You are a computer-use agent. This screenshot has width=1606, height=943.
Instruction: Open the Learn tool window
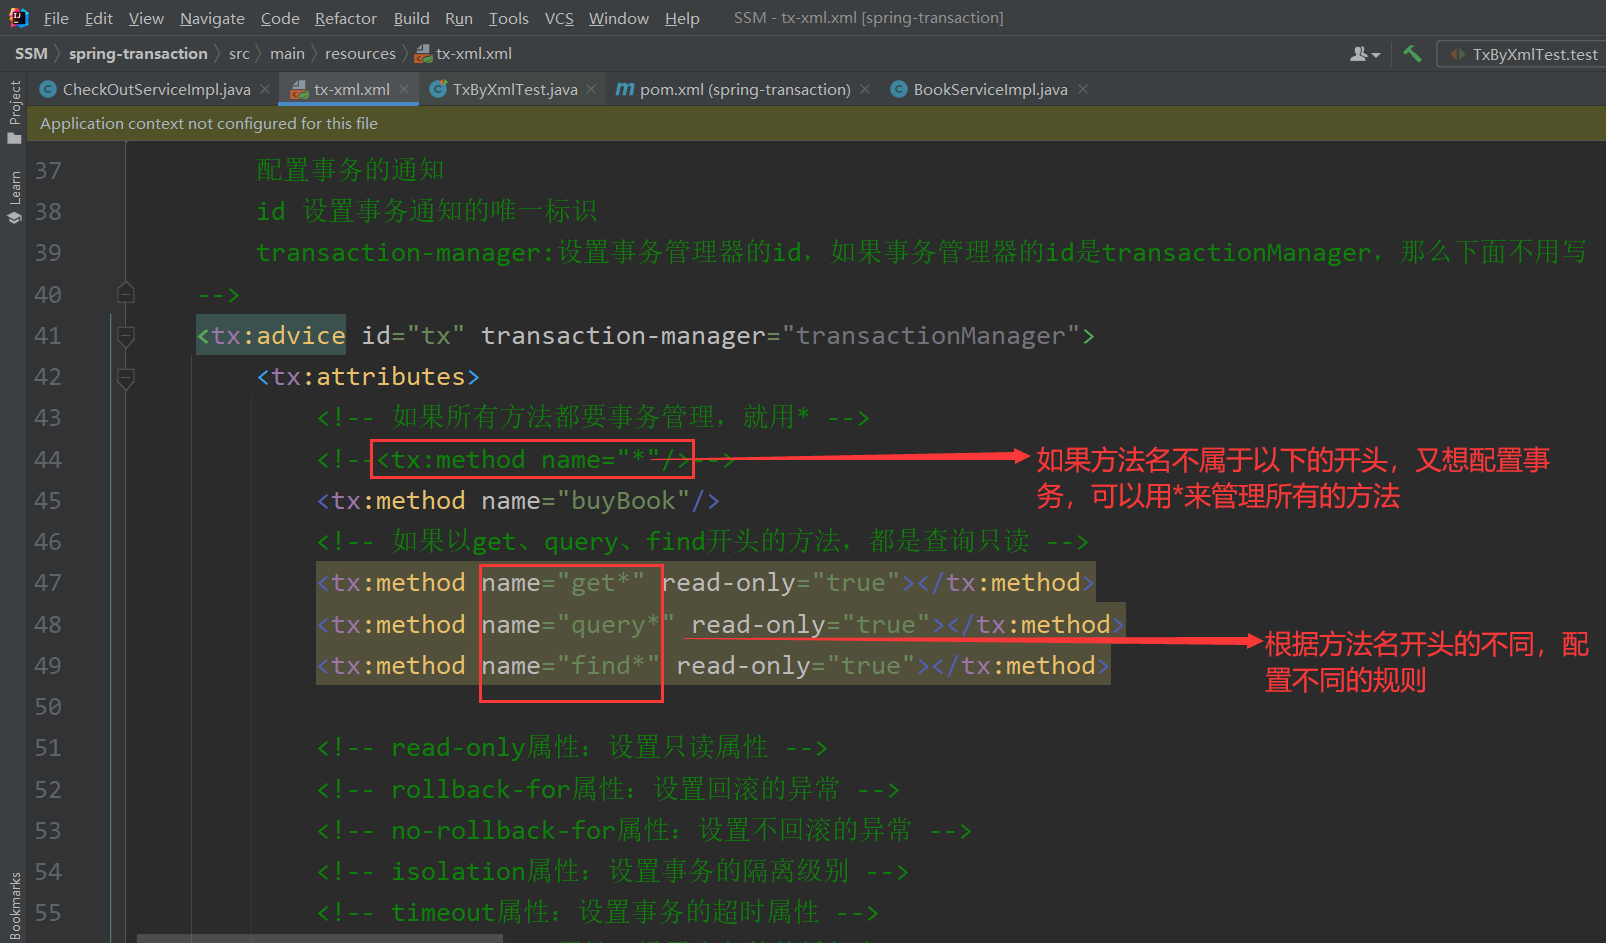[x=14, y=198]
